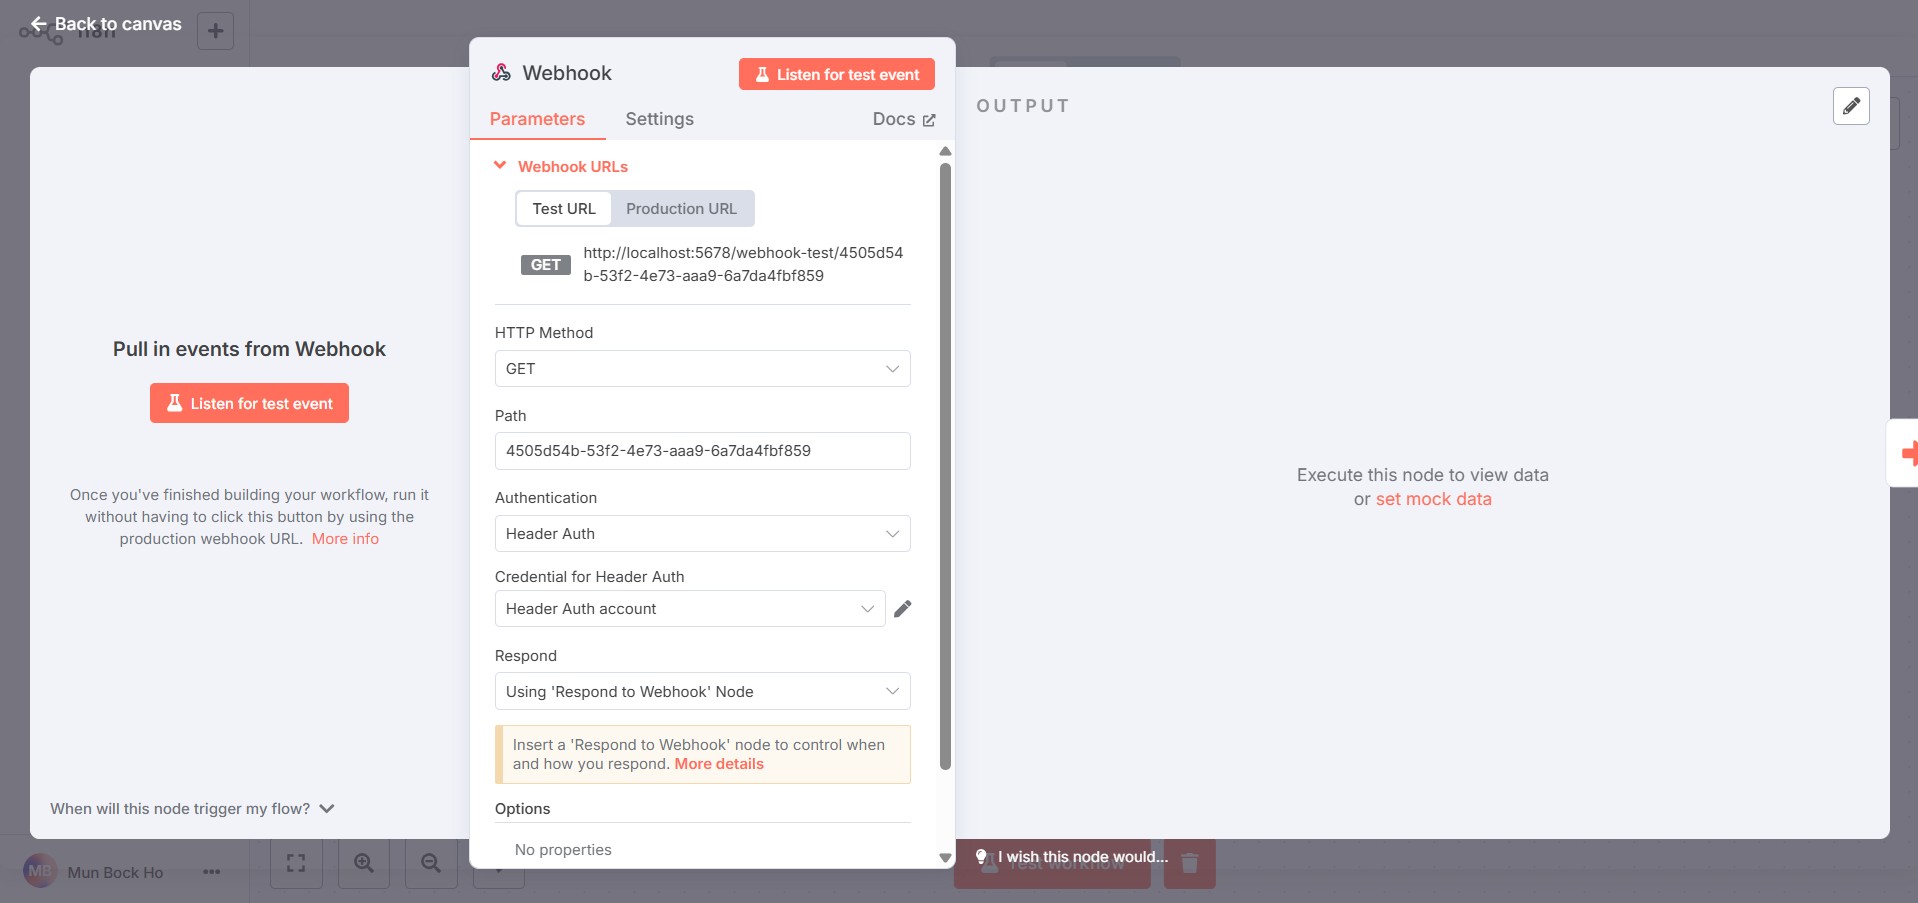1918x903 pixels.
Task: Zoom in on the canvas
Action: [x=364, y=863]
